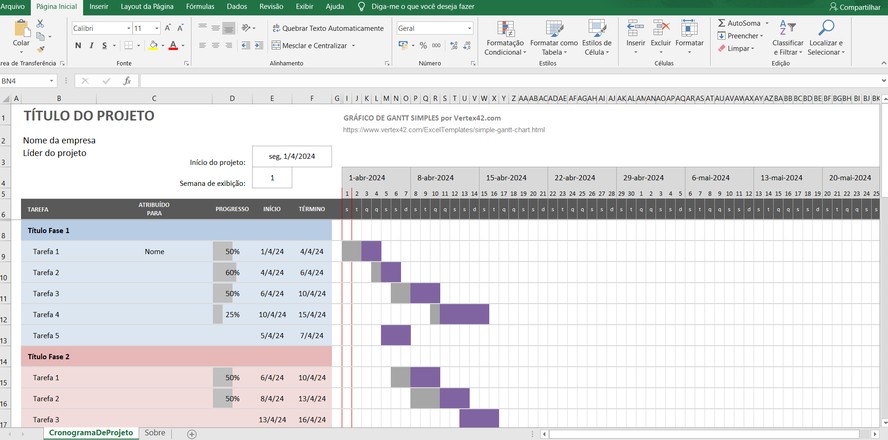Click the Semana de exibição cell showing 1
The width and height of the screenshot is (888, 440).
pyautogui.click(x=271, y=178)
